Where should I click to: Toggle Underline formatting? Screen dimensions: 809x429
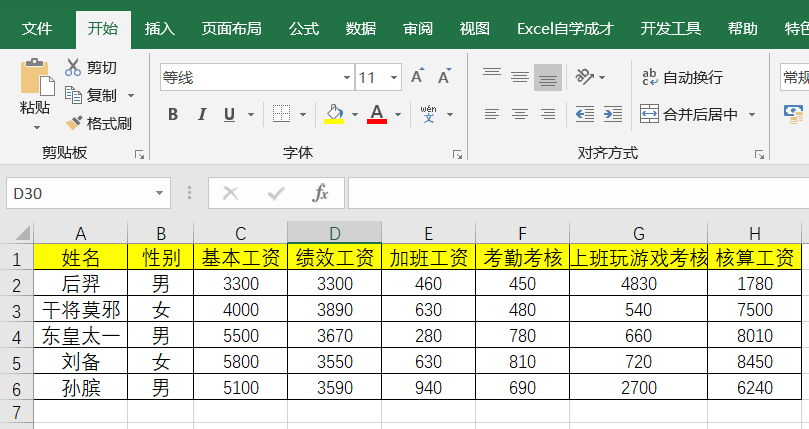(230, 114)
